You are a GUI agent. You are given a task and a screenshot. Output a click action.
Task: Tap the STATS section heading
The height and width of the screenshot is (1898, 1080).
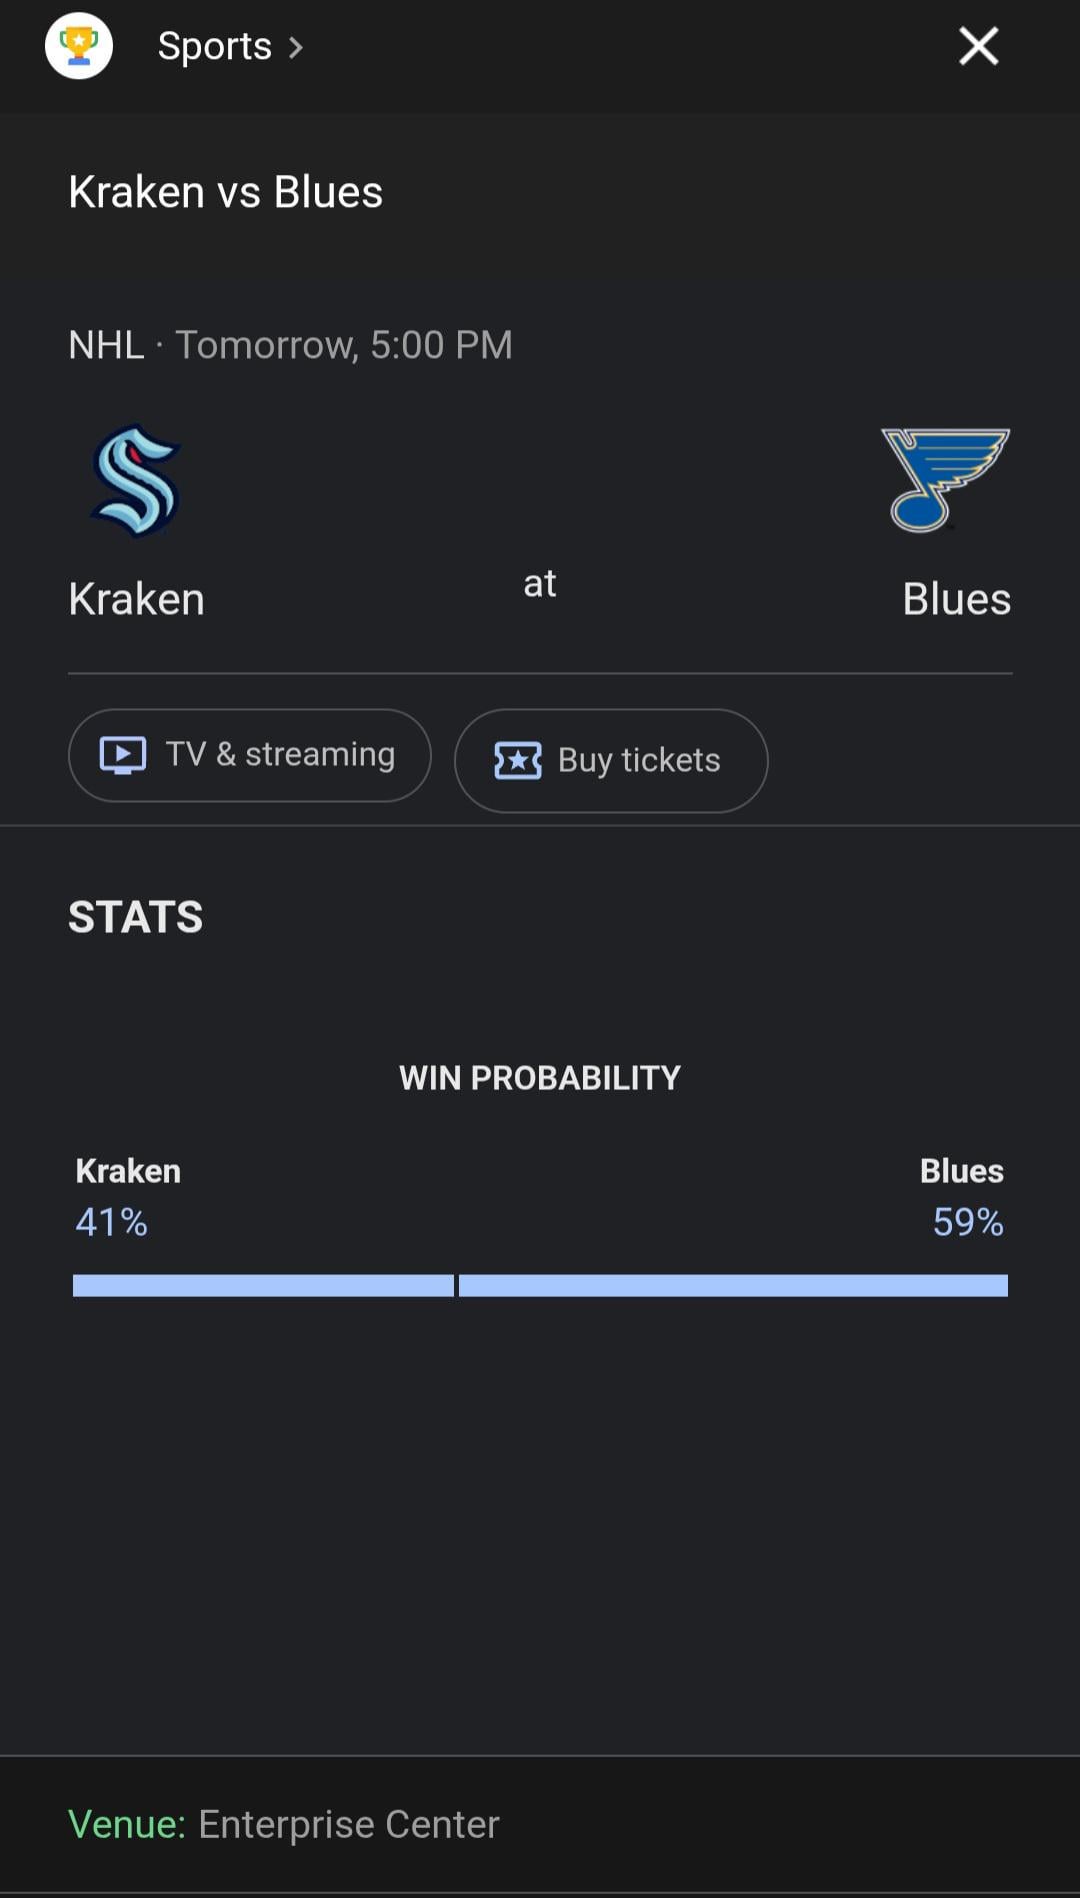[x=135, y=917]
